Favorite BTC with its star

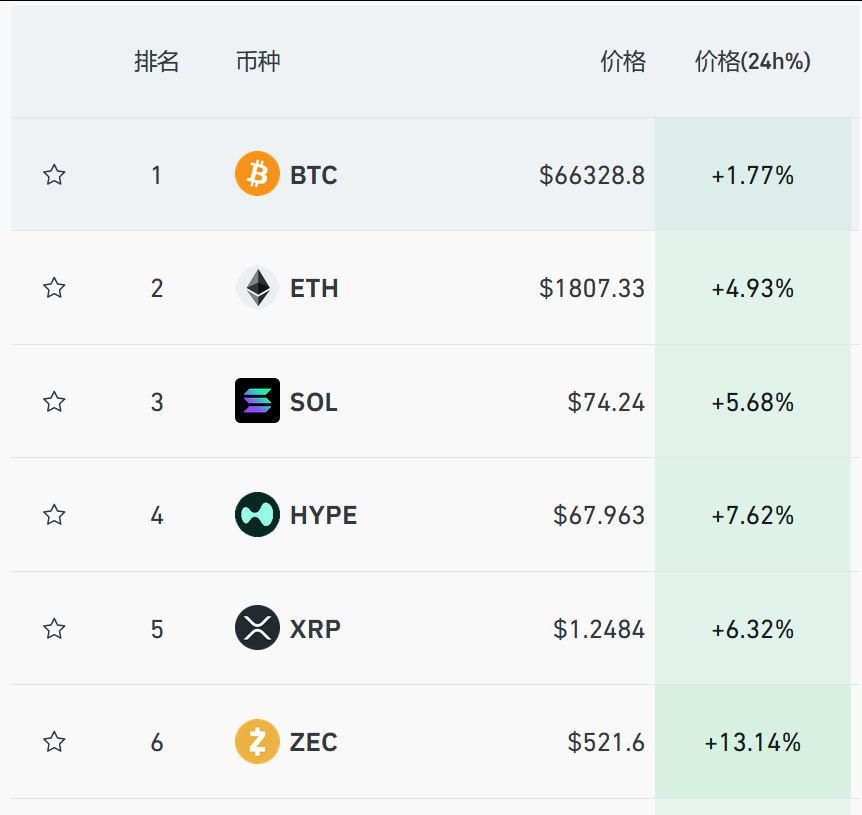54,175
